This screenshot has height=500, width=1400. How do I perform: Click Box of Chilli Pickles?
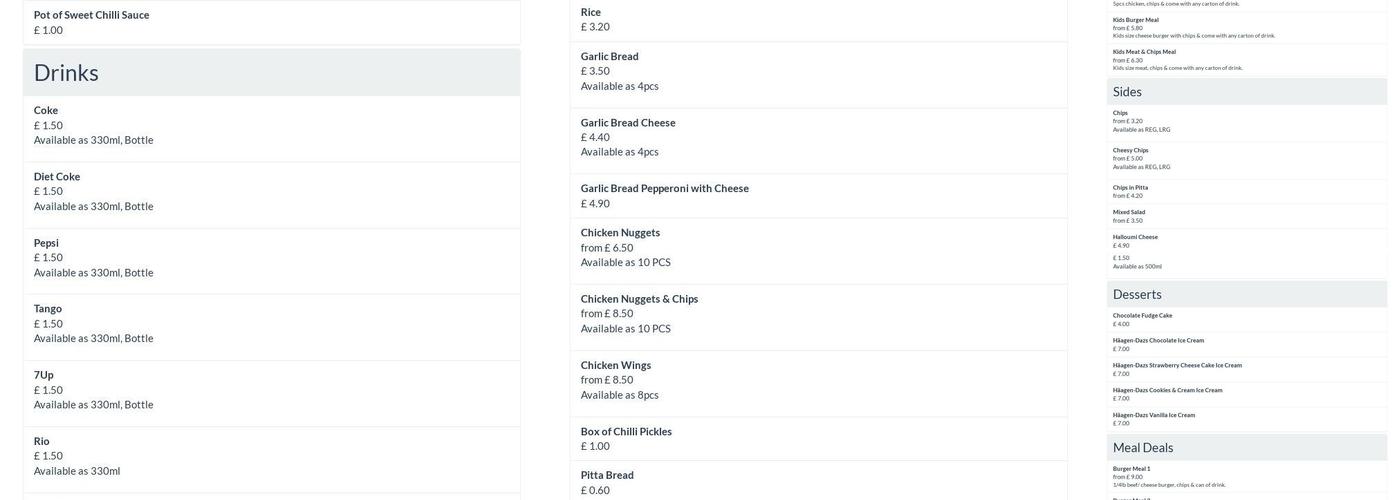click(x=626, y=432)
